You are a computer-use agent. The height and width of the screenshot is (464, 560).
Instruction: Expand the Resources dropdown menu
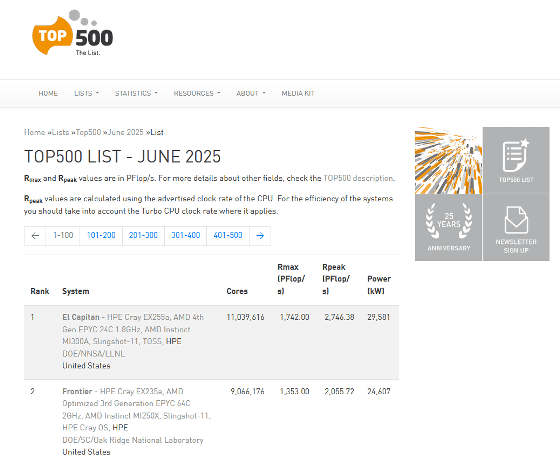(197, 94)
